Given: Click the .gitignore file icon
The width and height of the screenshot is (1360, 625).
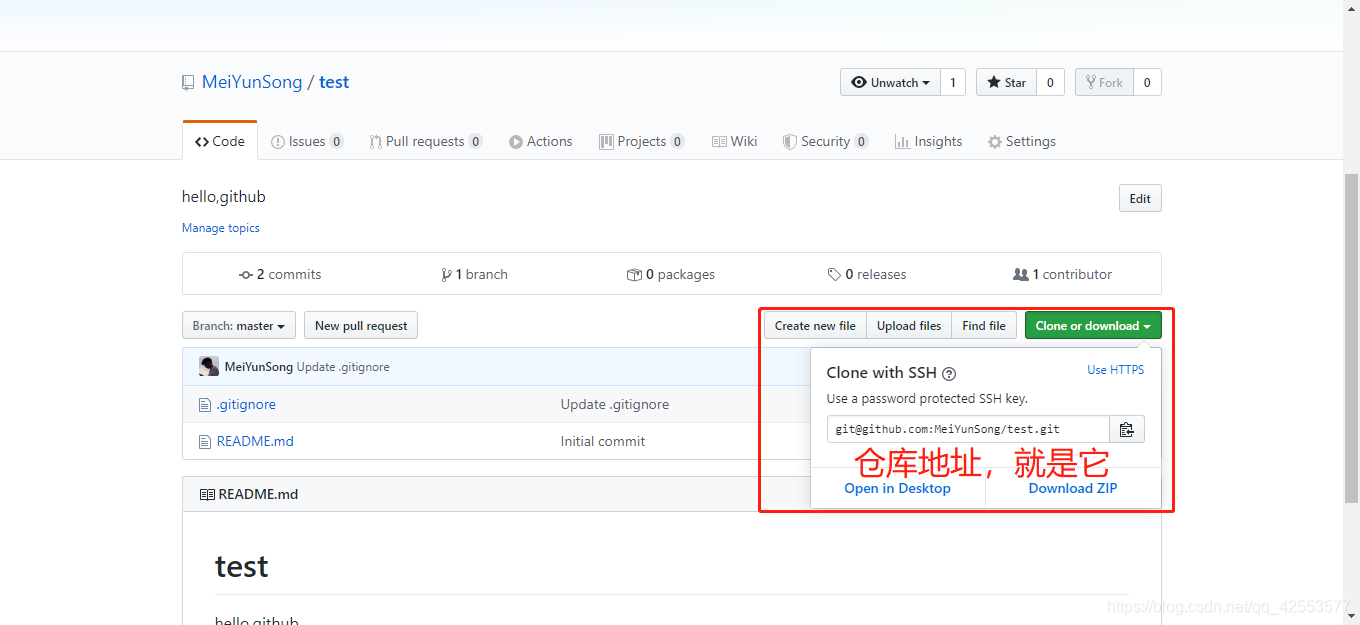Looking at the screenshot, I should [x=205, y=404].
